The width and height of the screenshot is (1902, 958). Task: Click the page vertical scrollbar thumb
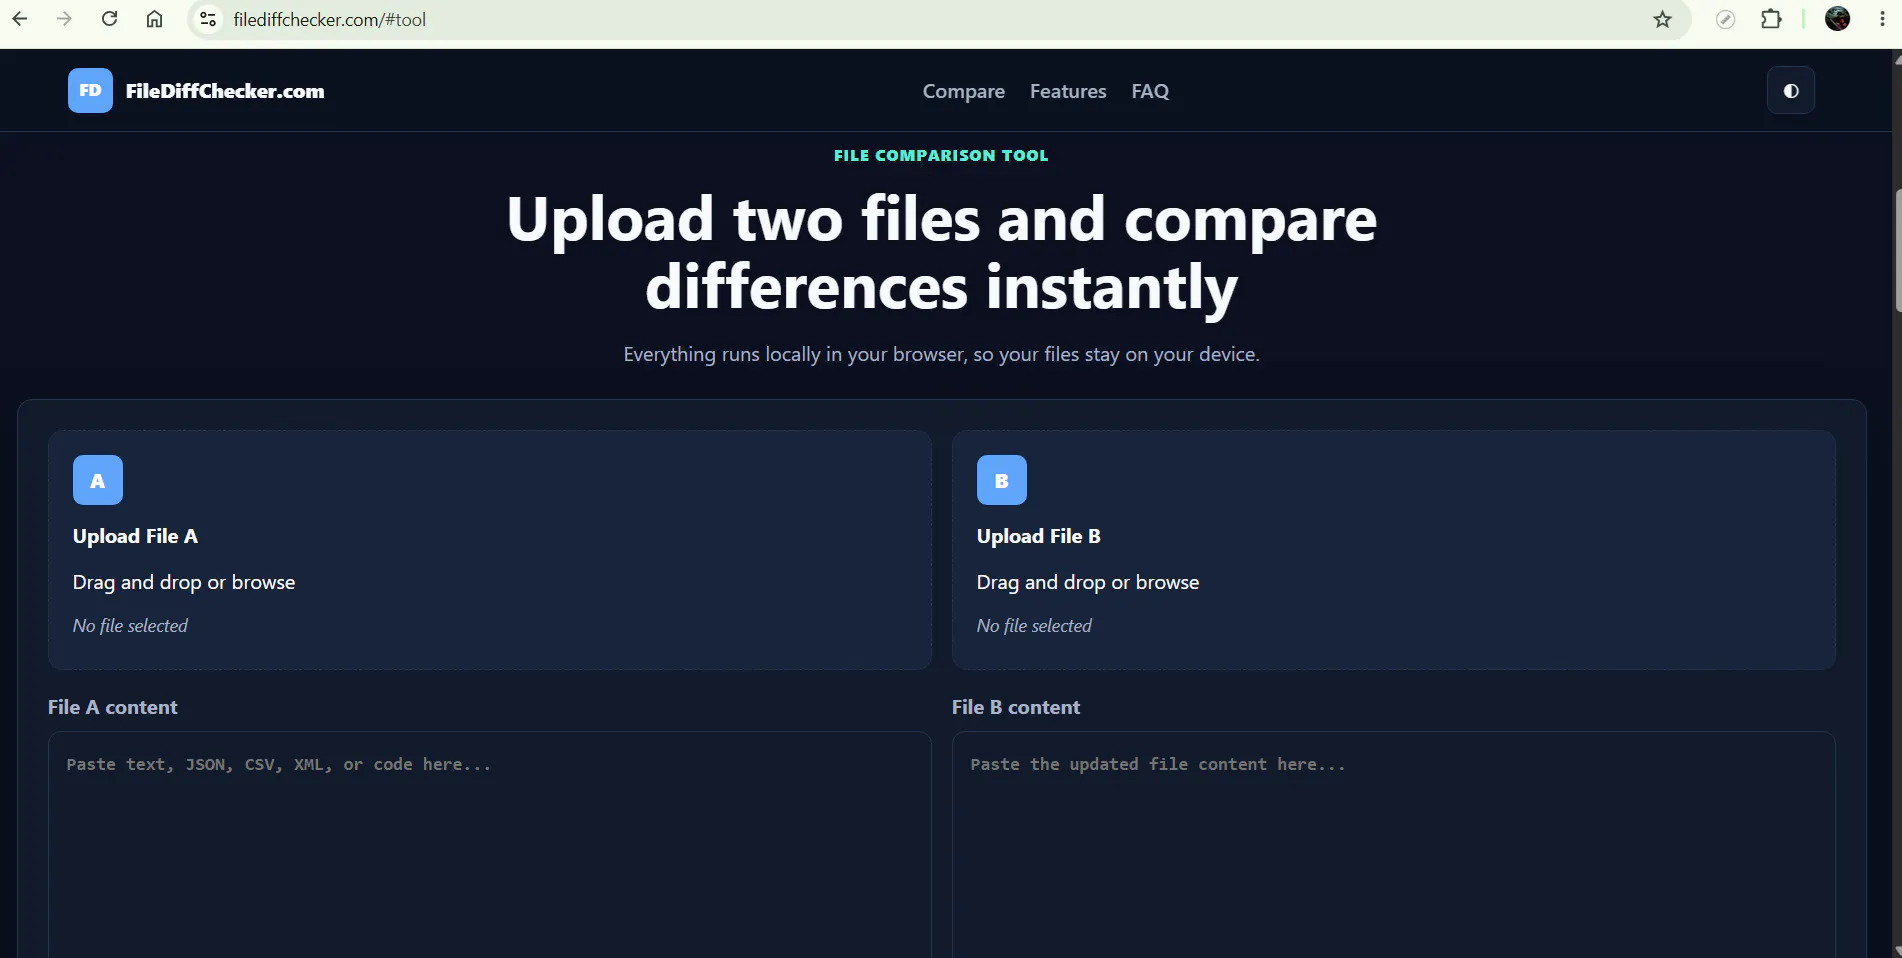[1897, 250]
